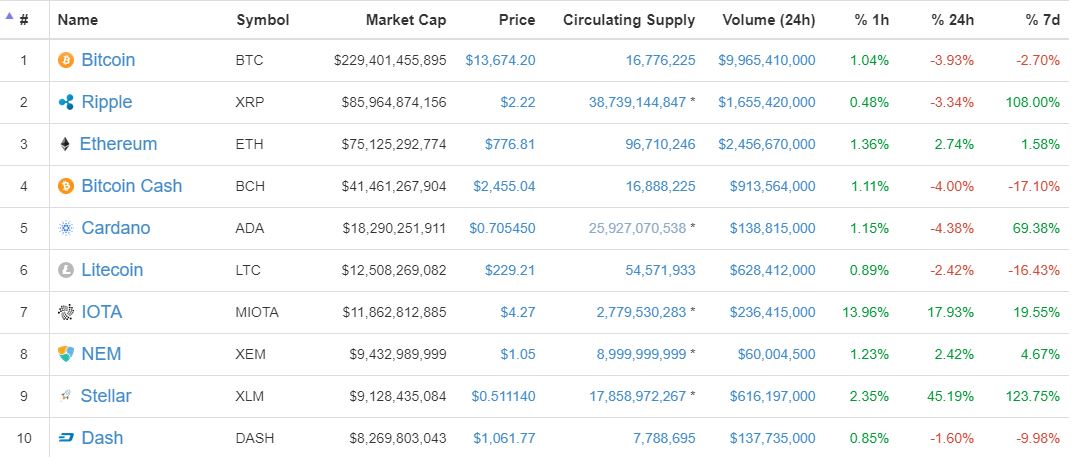Click the Ethereum diamond logo icon

(66, 144)
